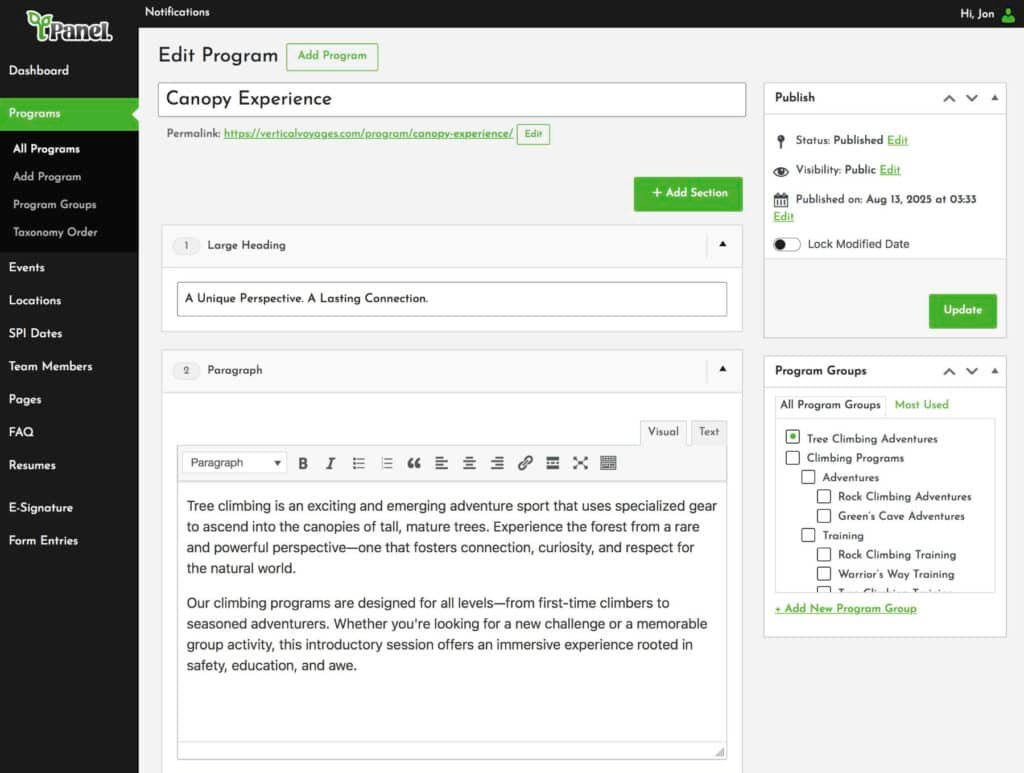1024x773 pixels.
Task: Apply blockquote formatting
Action: coord(414,463)
